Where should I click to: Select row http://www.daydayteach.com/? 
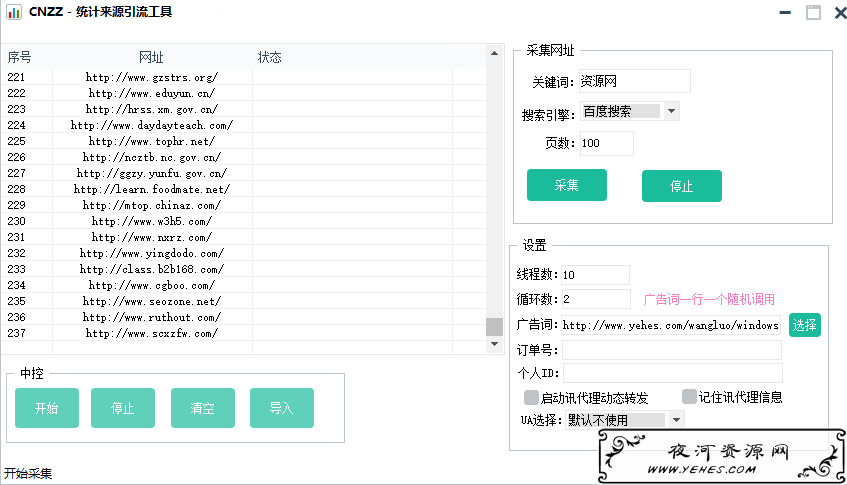243,125
